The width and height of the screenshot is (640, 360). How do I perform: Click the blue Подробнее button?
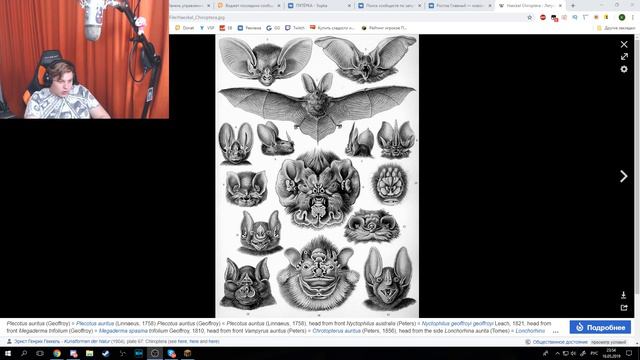click(600, 327)
